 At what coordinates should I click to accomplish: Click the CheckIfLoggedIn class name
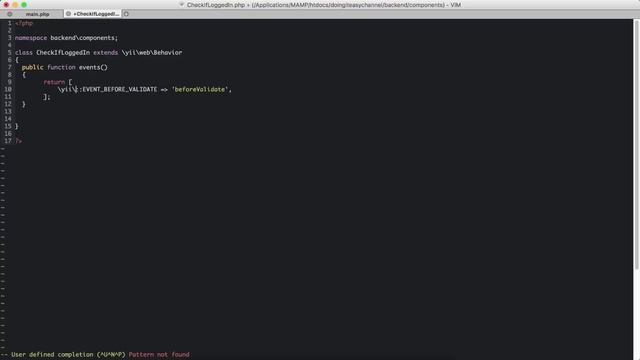[x=63, y=53]
